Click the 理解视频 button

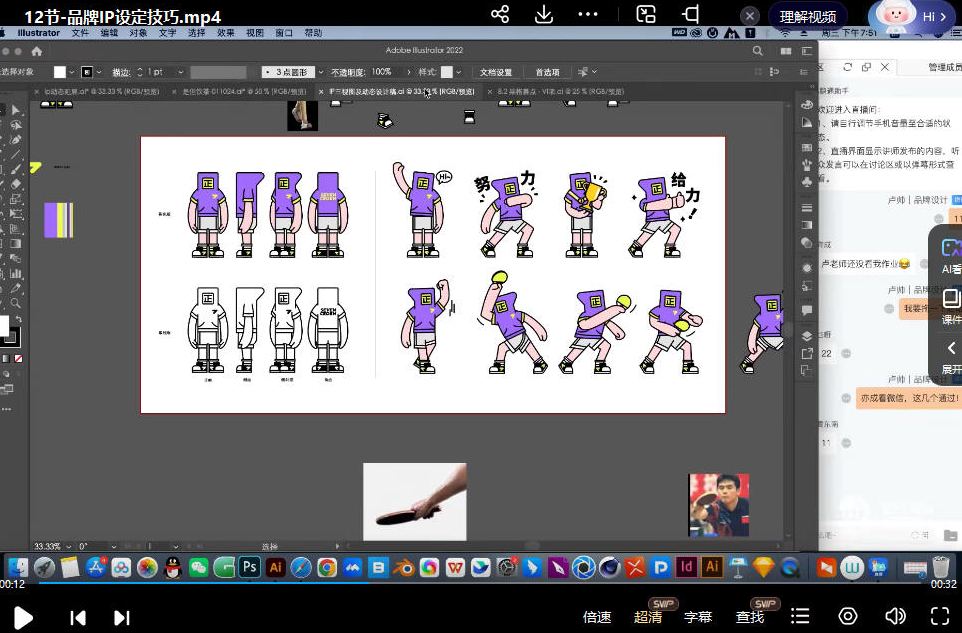click(x=808, y=17)
